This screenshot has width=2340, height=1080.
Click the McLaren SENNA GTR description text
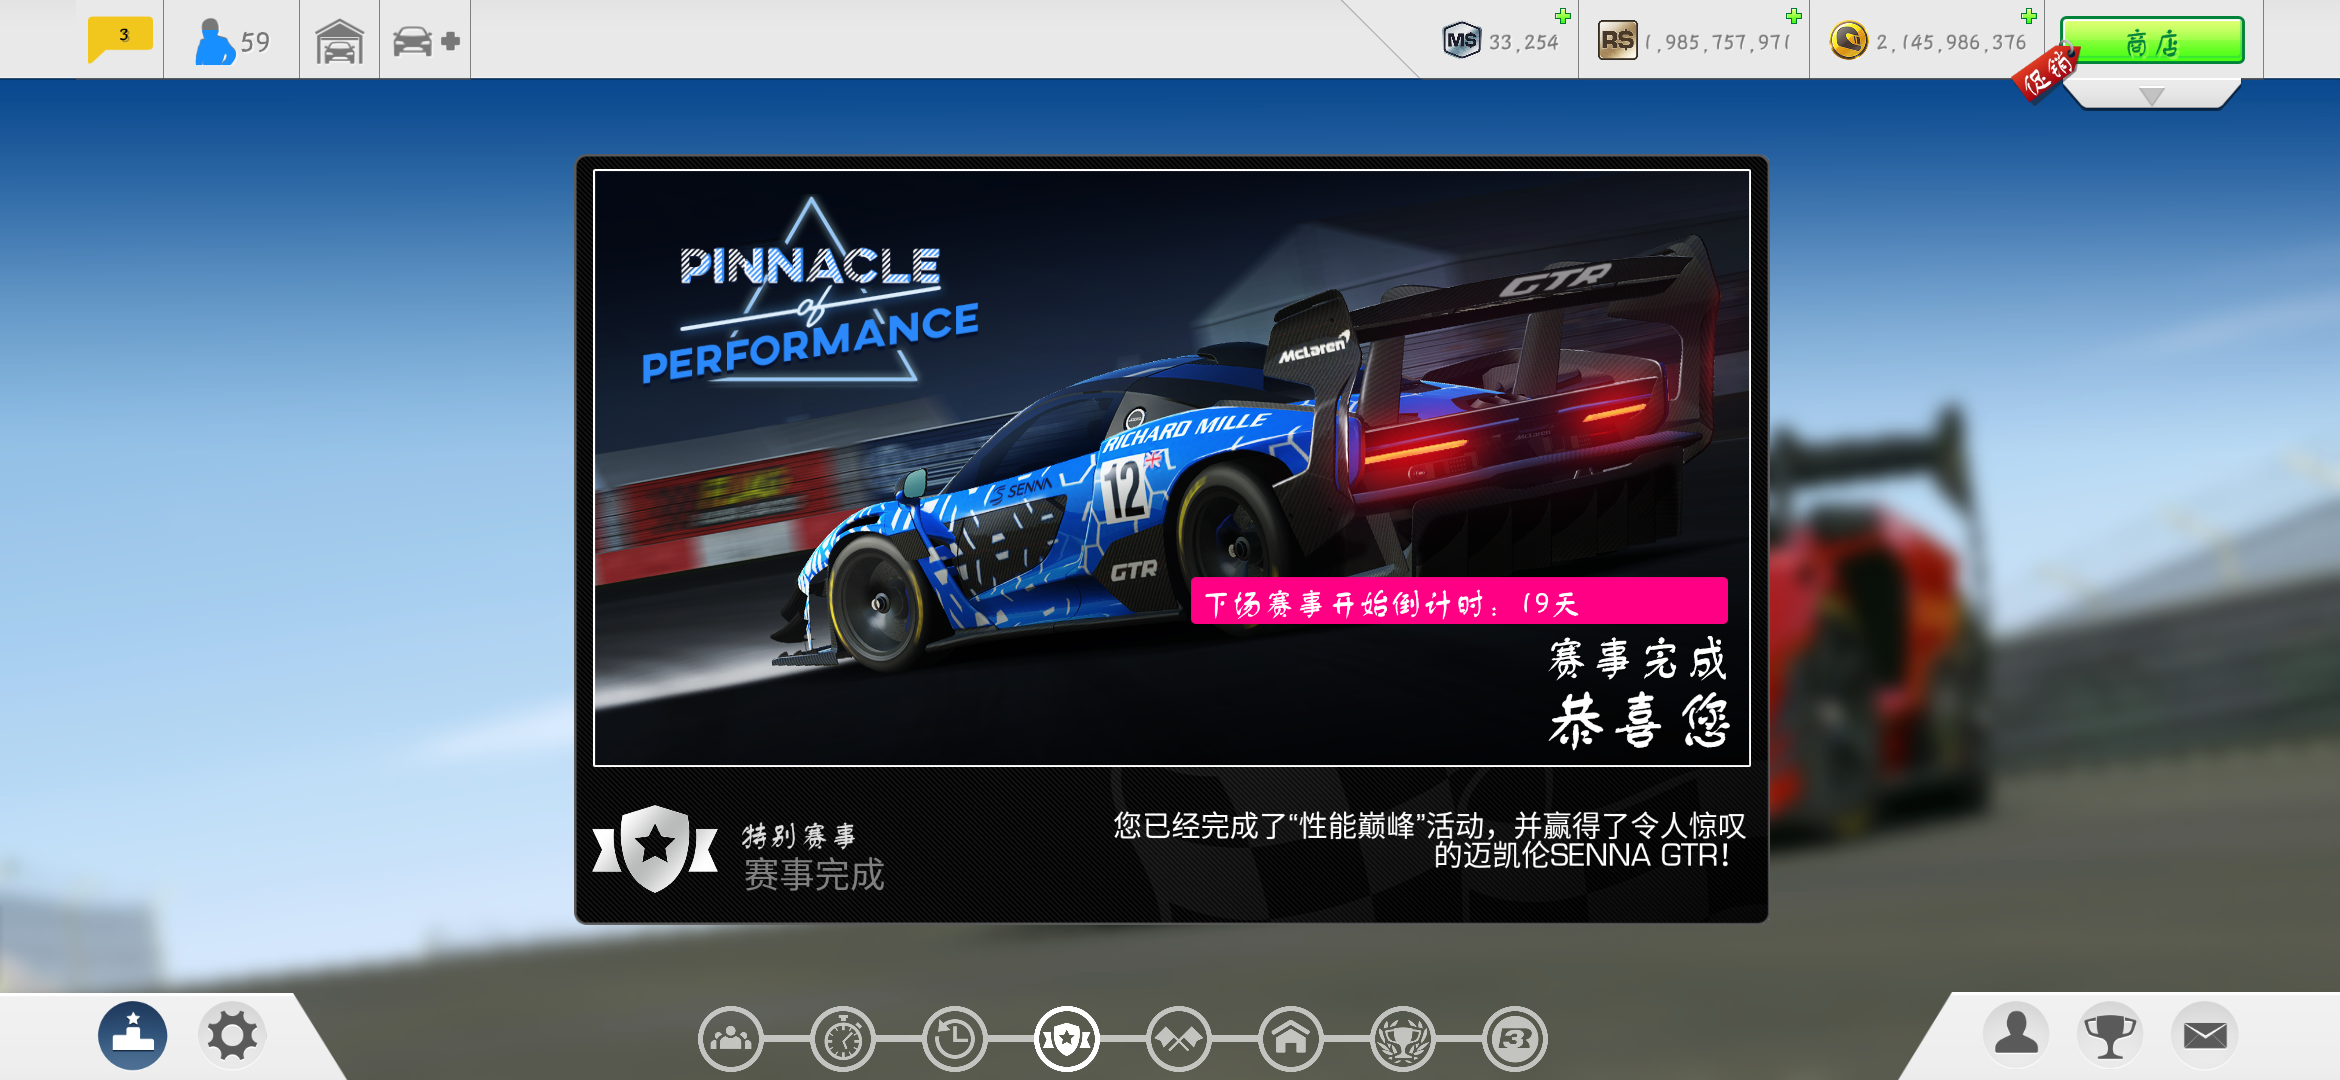(x=1430, y=840)
